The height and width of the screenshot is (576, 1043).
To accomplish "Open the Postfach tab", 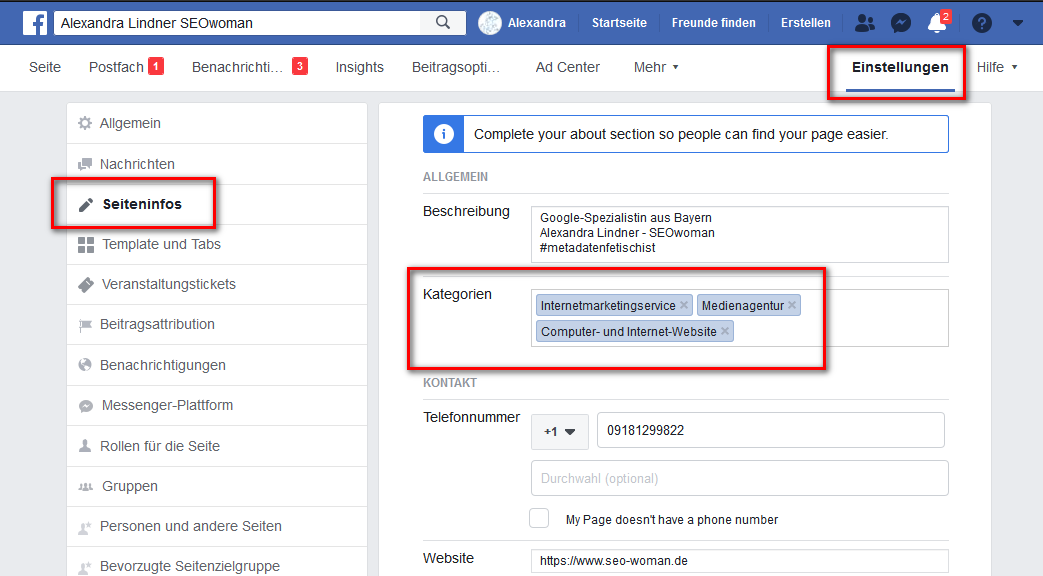I will (x=116, y=67).
